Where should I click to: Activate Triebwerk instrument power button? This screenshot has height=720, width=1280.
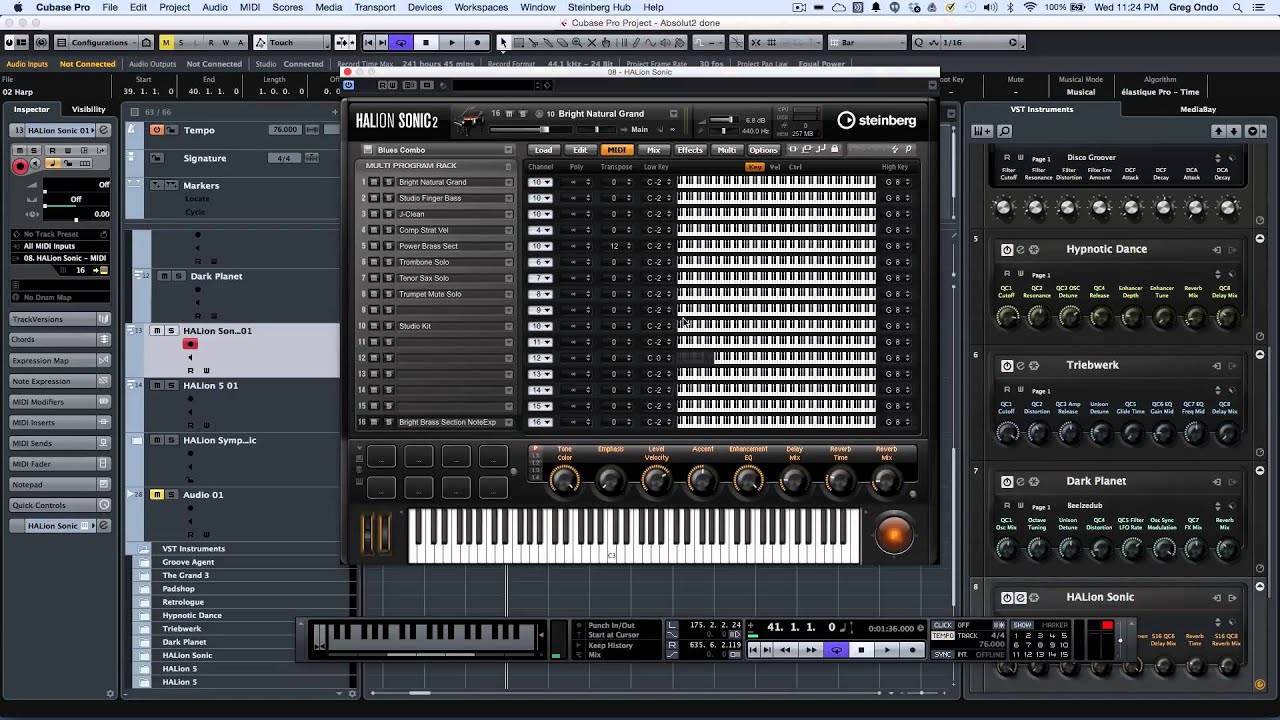click(1007, 366)
